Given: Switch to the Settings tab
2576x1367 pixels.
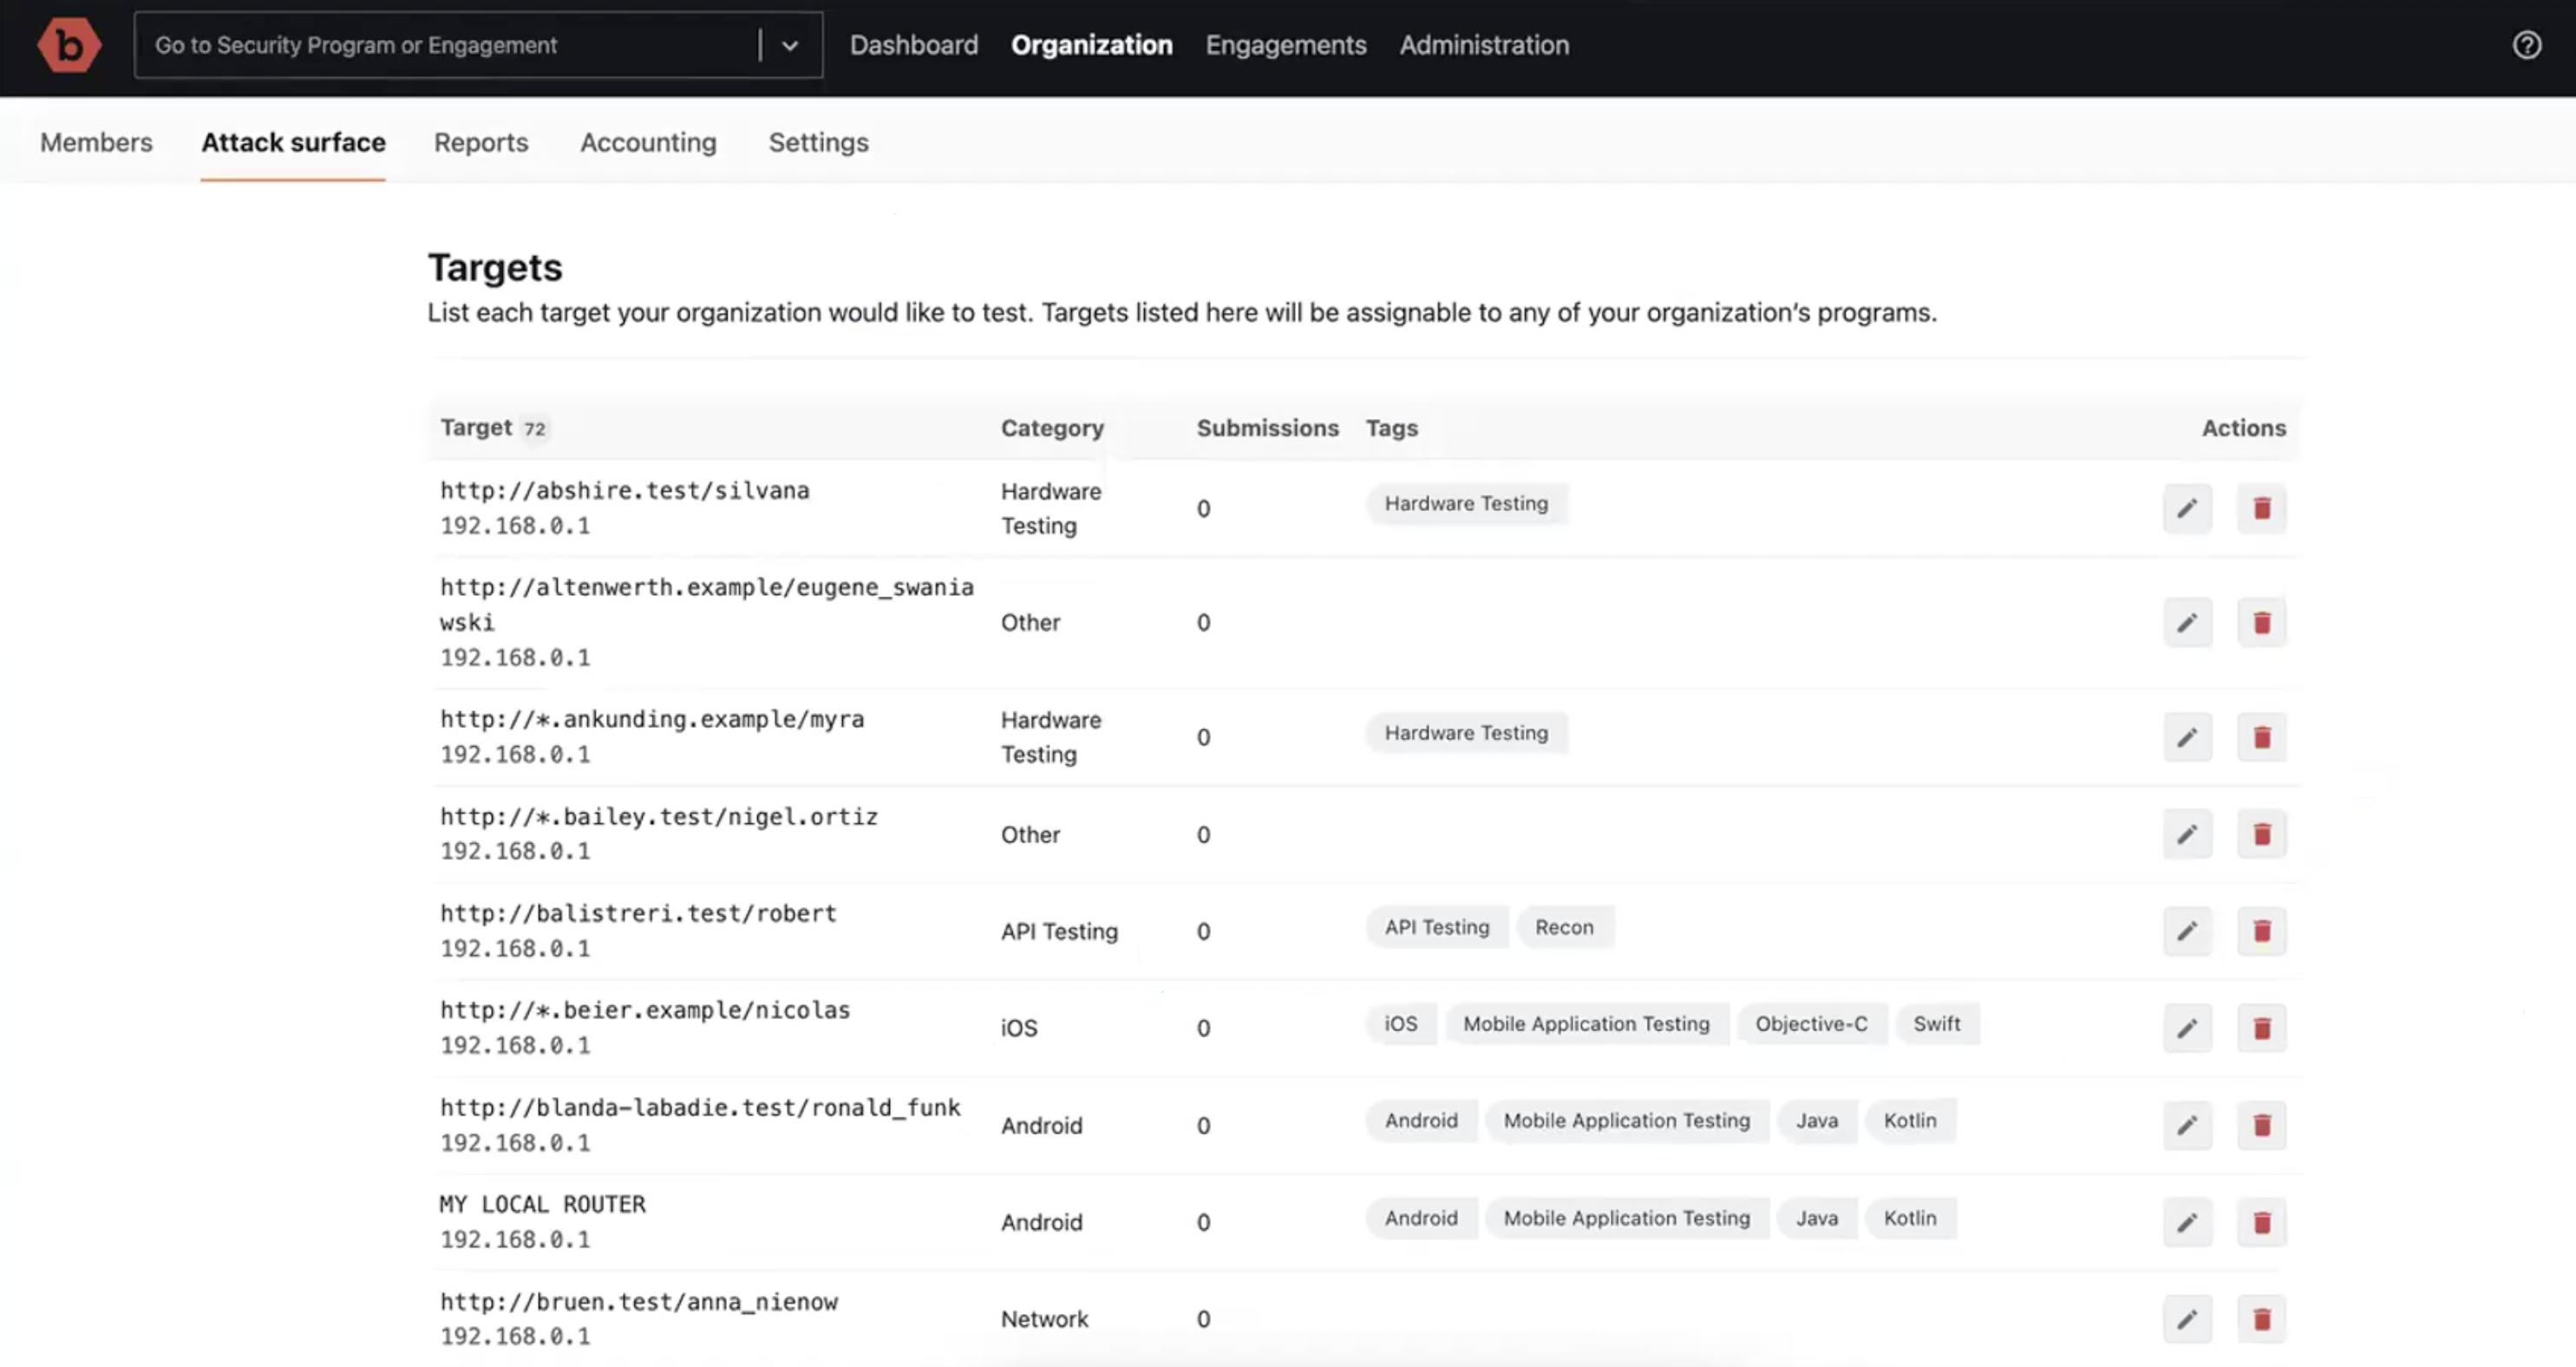Looking at the screenshot, I should [x=818, y=142].
